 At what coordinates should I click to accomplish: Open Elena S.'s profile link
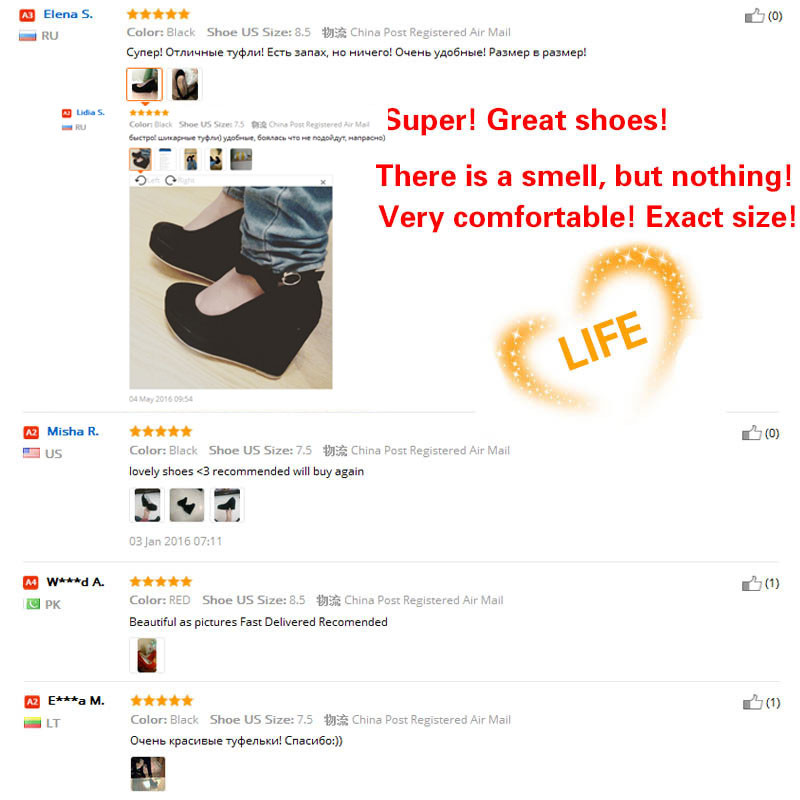click(x=68, y=14)
